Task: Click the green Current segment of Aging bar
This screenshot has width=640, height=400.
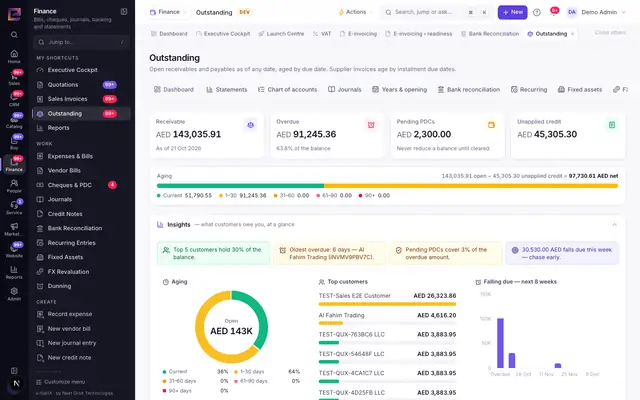Action: coord(240,186)
